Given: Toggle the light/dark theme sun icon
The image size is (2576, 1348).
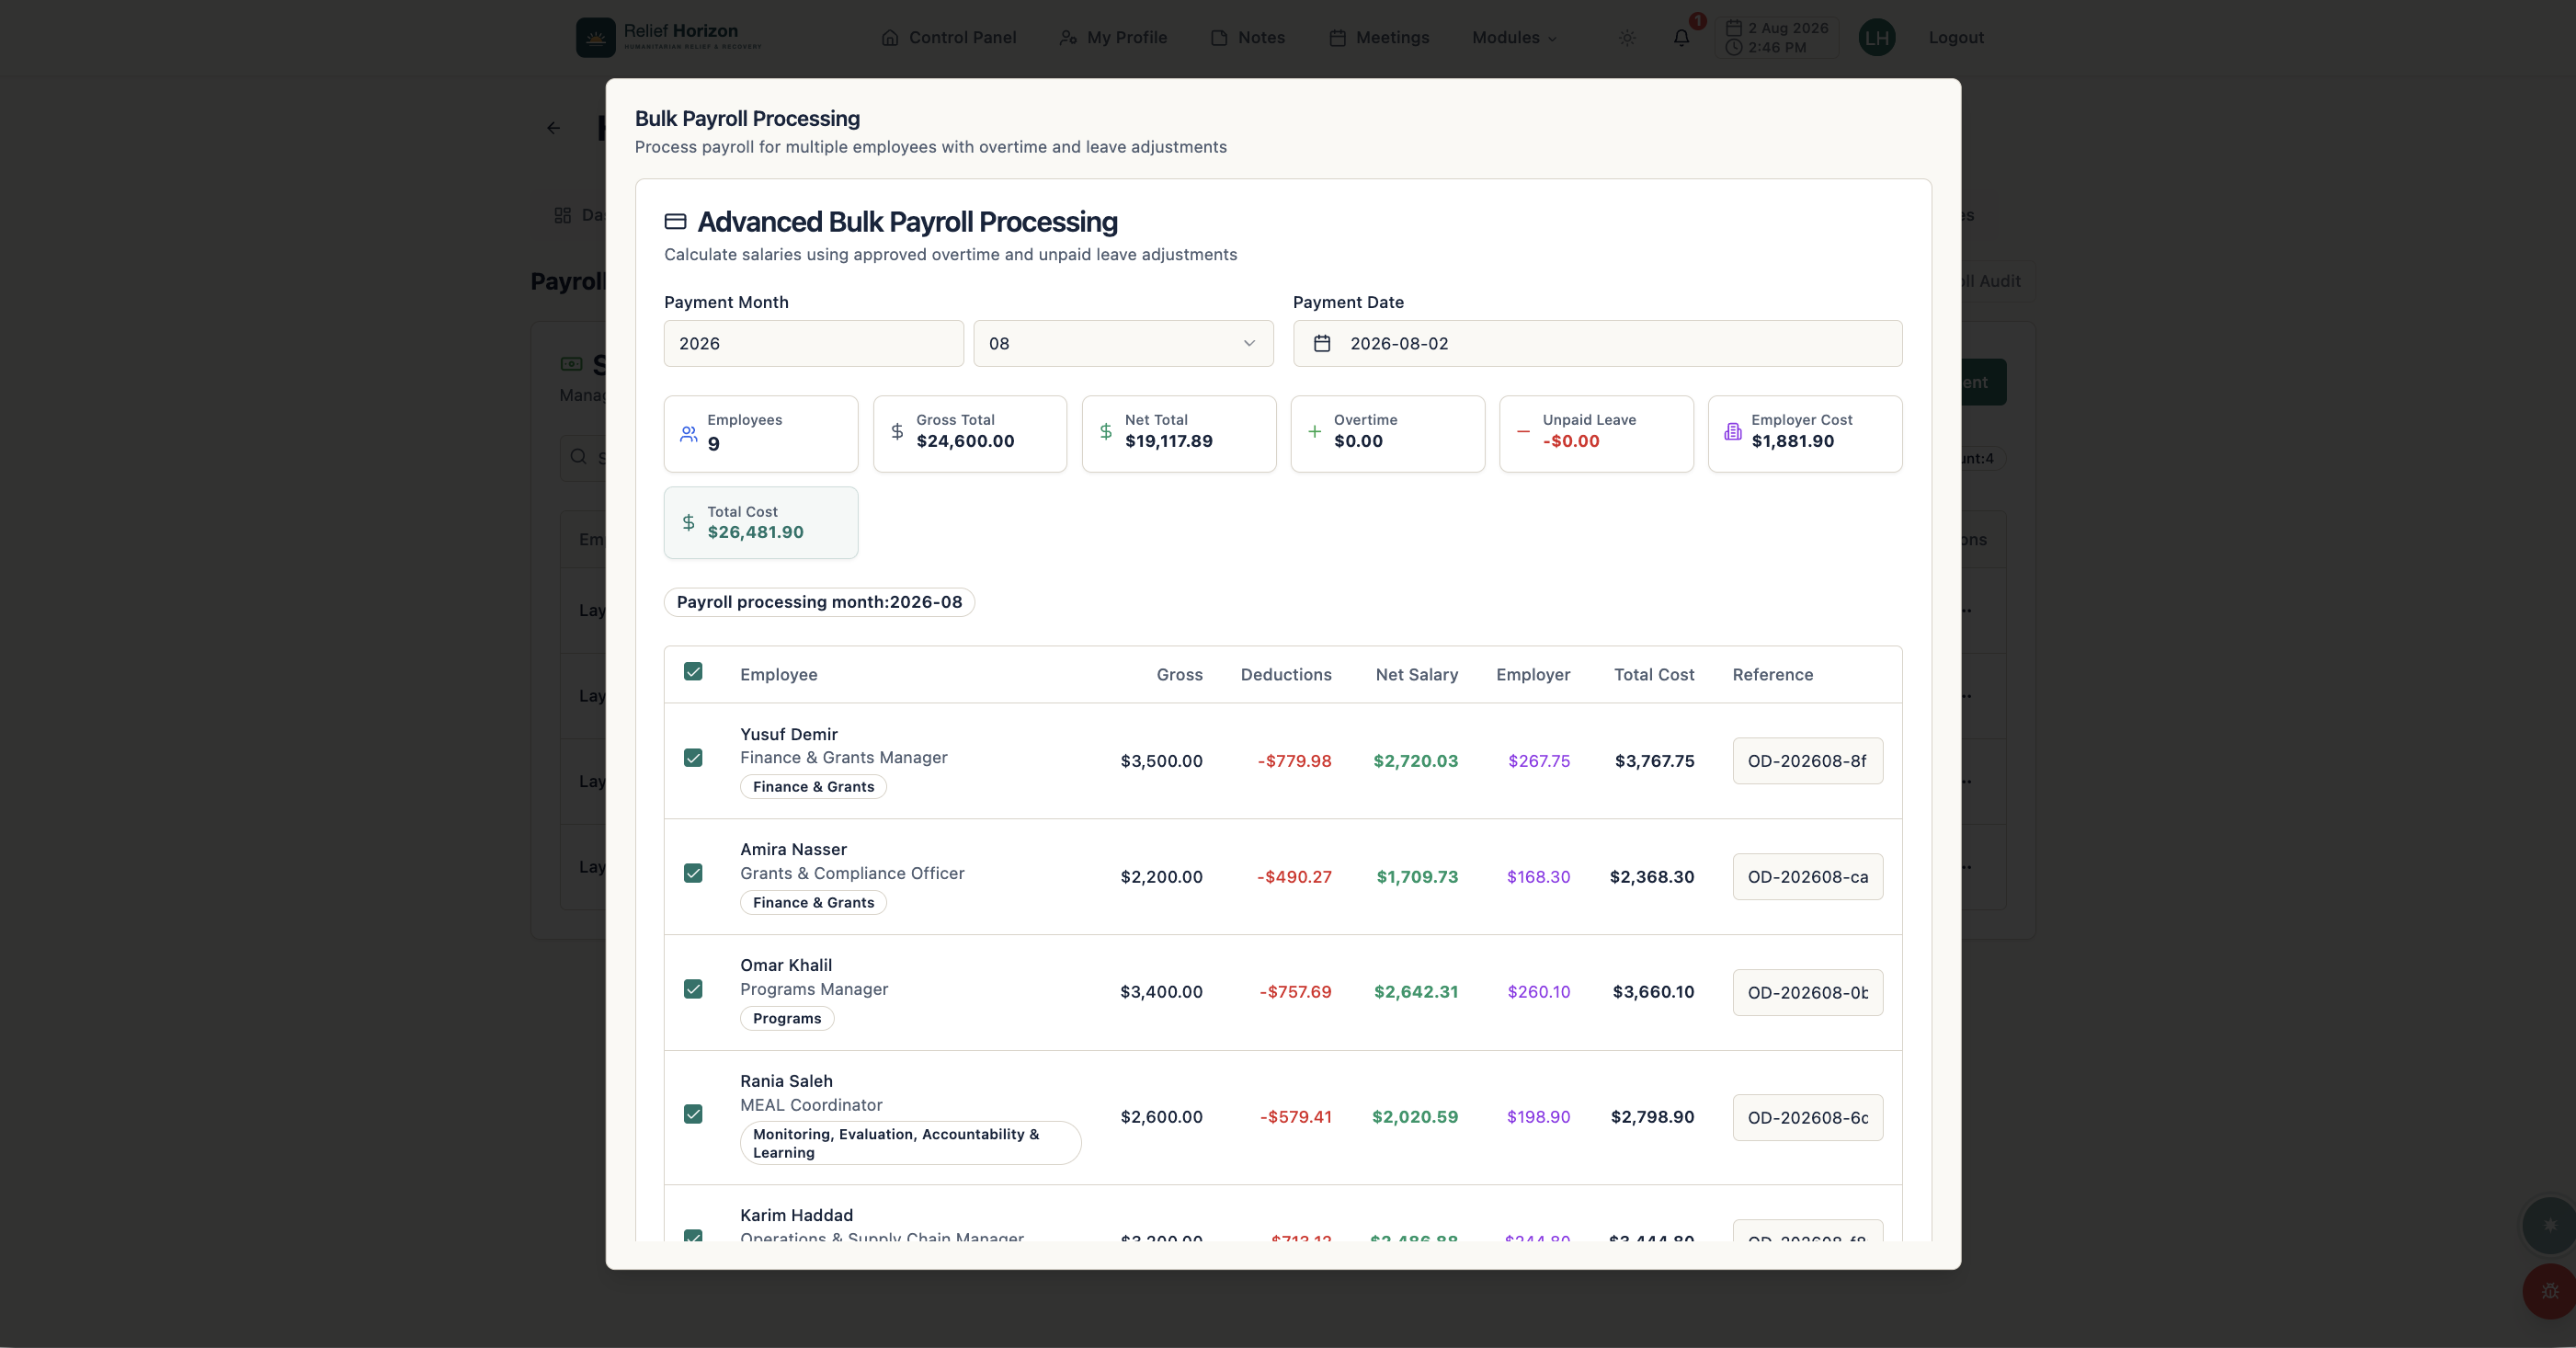Looking at the screenshot, I should pyautogui.click(x=1627, y=38).
